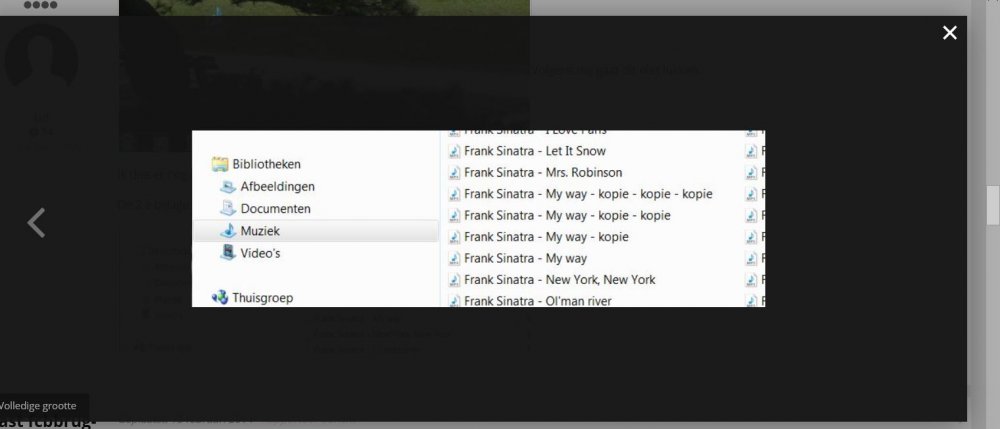
Task: Select the My way file with two kopie suffixes
Action: [x=567, y=215]
